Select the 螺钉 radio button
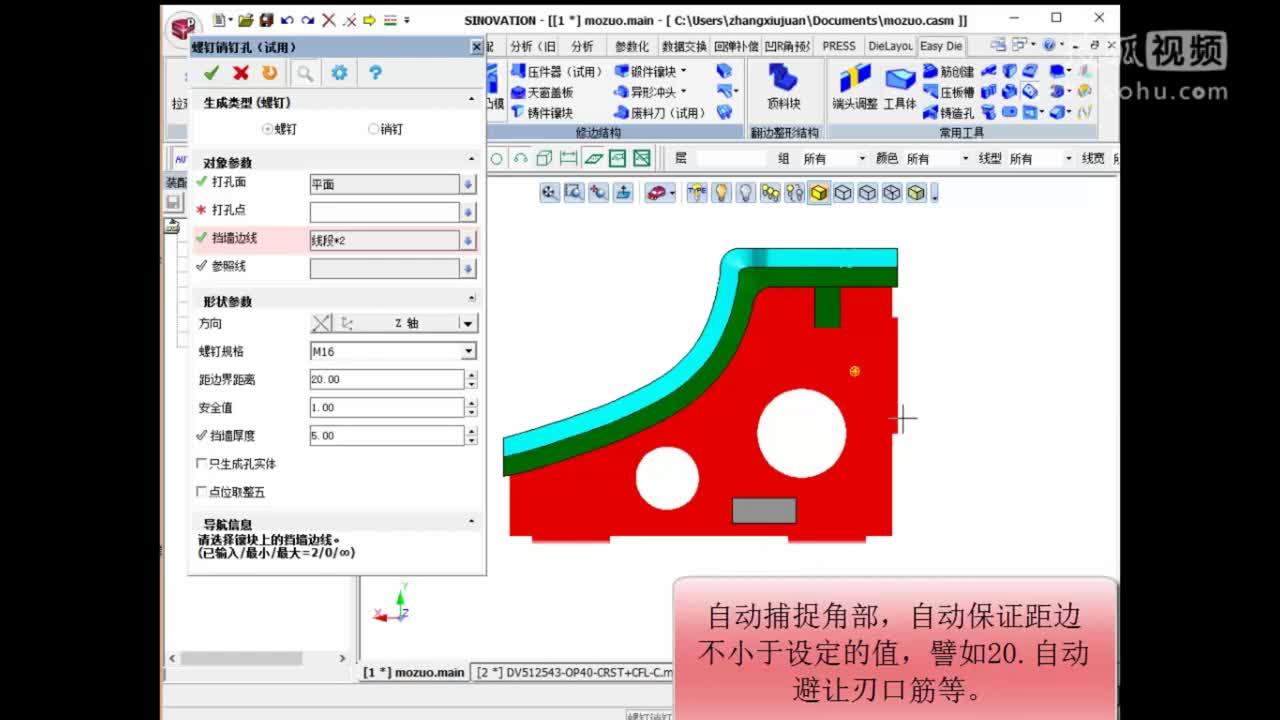1280x720 pixels. click(x=265, y=128)
